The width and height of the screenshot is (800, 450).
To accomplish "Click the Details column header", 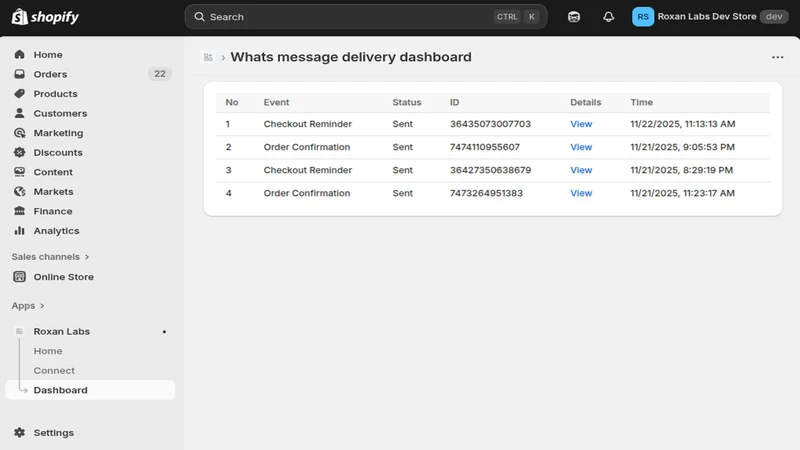I will 585,102.
